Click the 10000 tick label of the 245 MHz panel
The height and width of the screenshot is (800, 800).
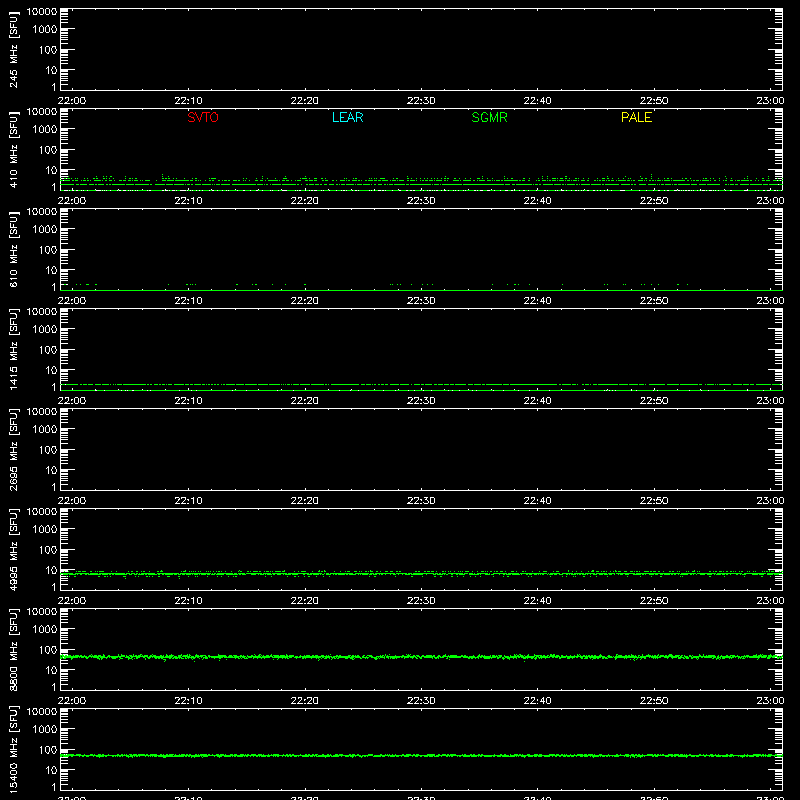click(42, 12)
